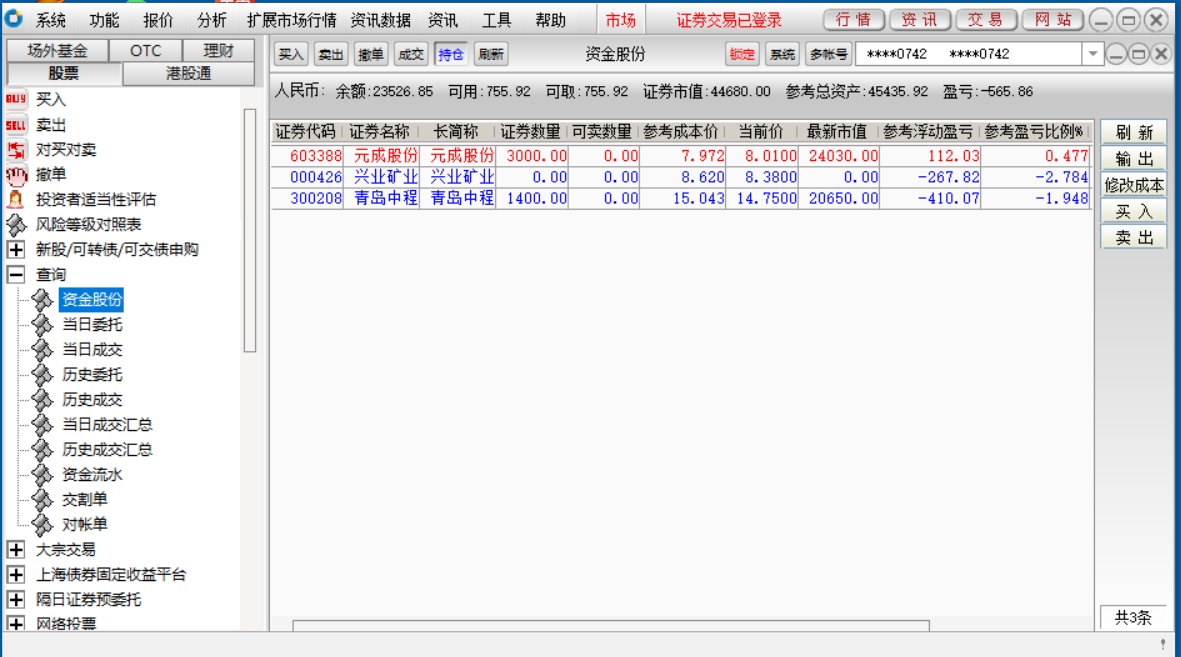Viewport: 1181px width, 657px height.
Task: Click the icon beside 历史成交
Action: [43, 399]
